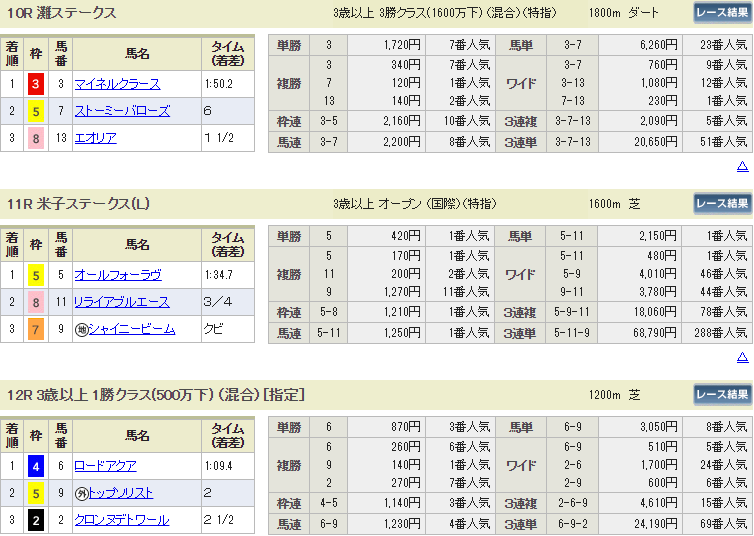Open horse page エオリア
Screen dimensions: 754x536
96,138
